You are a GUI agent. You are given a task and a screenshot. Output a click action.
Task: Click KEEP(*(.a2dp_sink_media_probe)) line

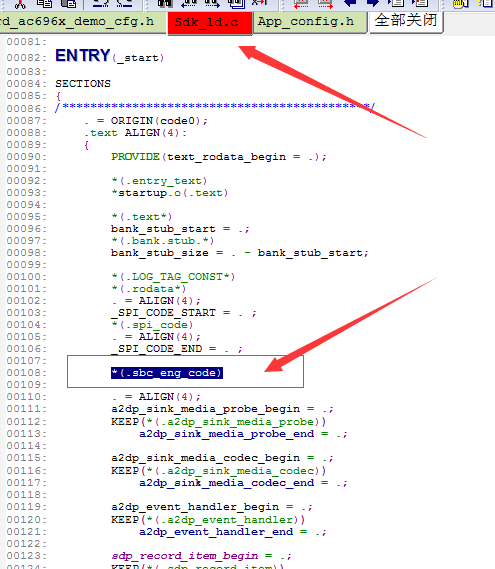click(218, 422)
